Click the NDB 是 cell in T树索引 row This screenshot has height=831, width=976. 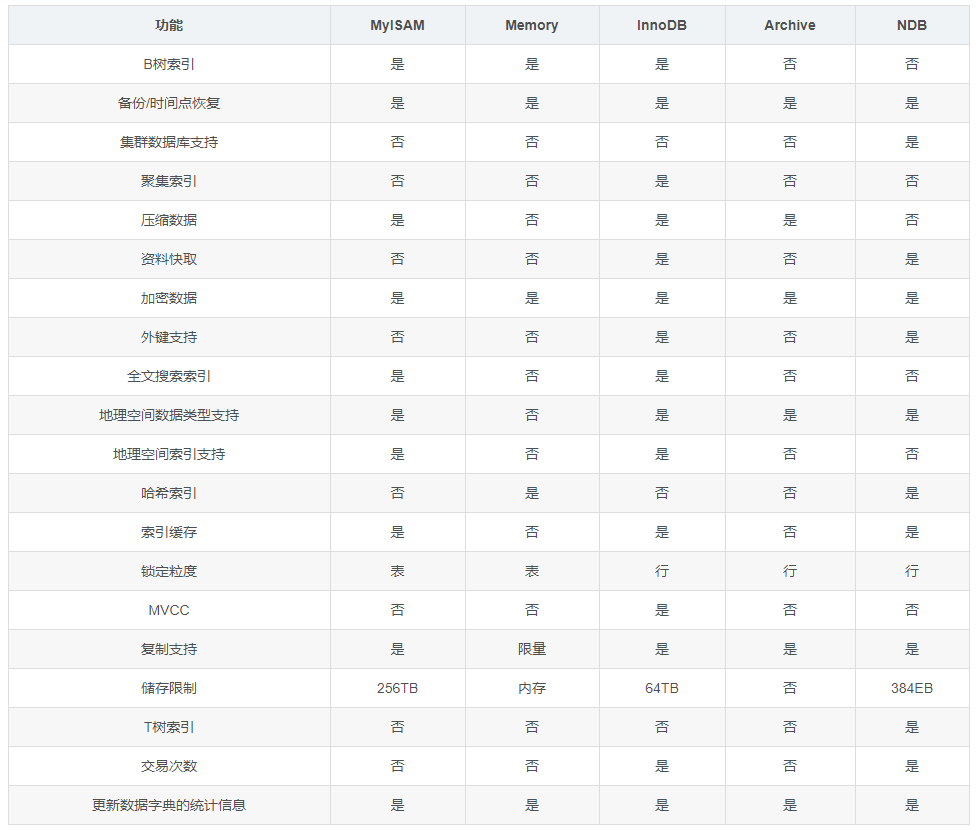pos(912,727)
